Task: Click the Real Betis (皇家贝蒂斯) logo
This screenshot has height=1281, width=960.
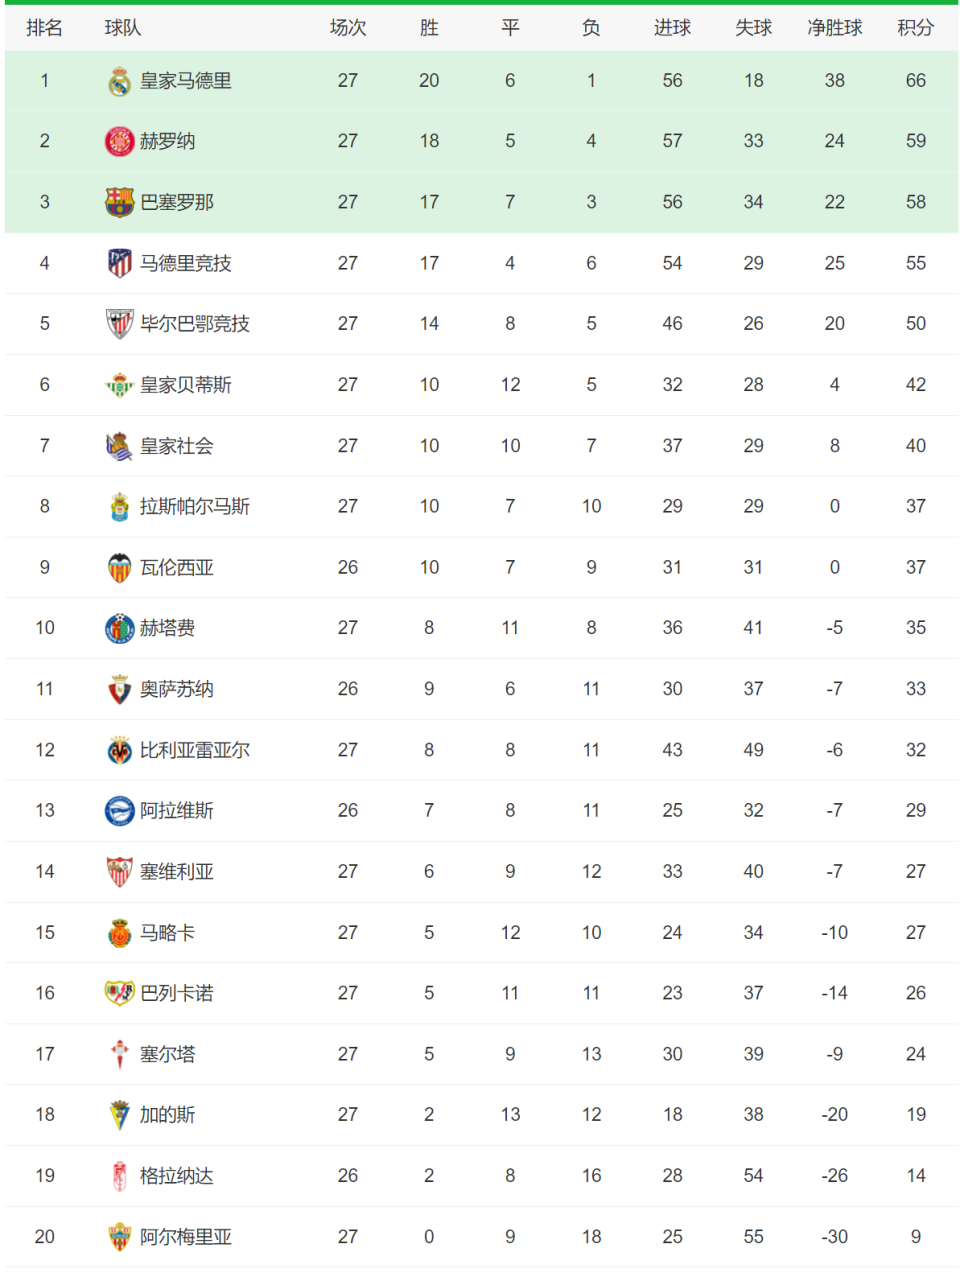Action: pyautogui.click(x=119, y=385)
